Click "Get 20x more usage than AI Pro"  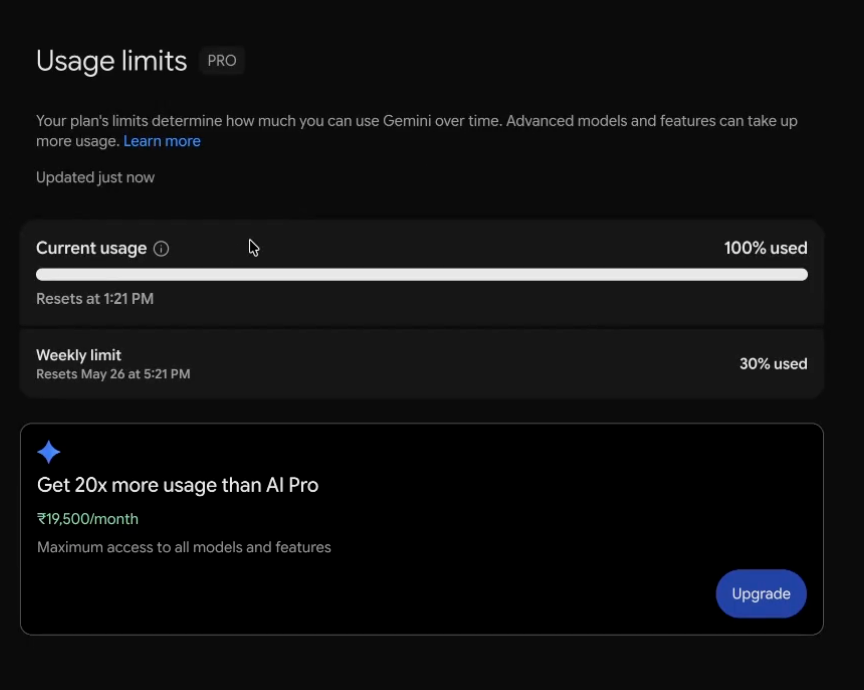coord(177,485)
